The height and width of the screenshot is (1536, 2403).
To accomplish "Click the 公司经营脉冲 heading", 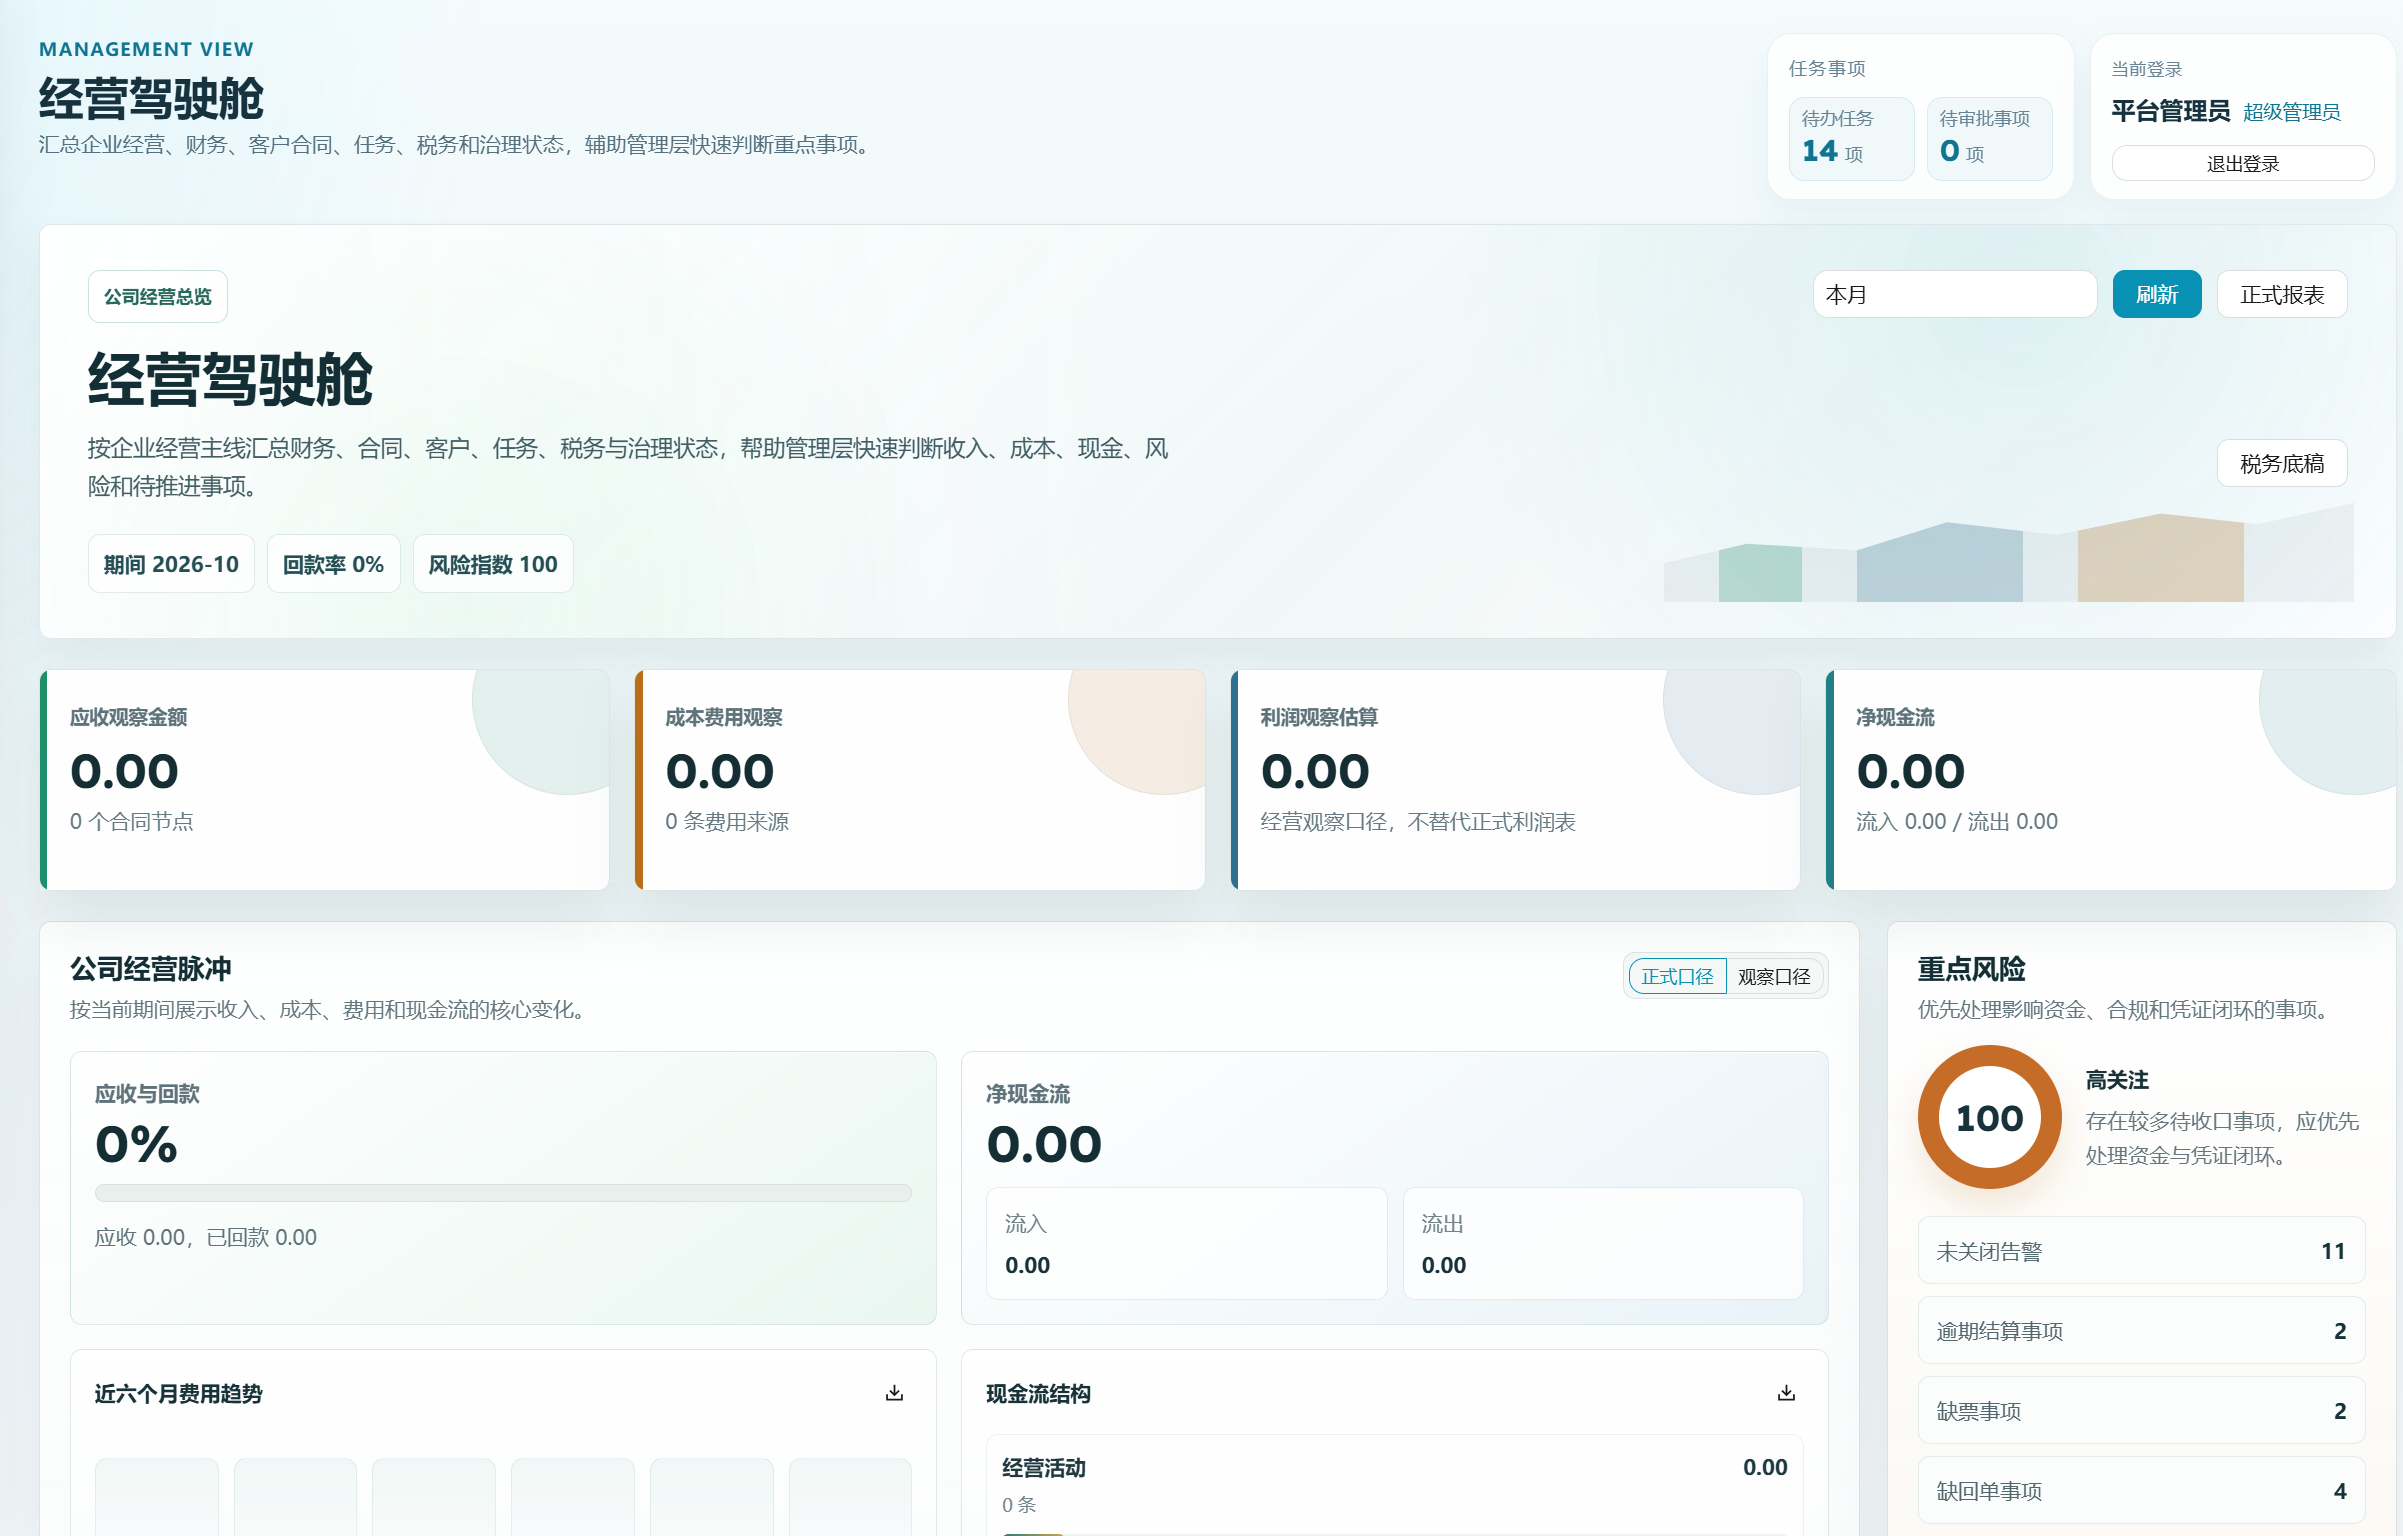I will 151,968.
